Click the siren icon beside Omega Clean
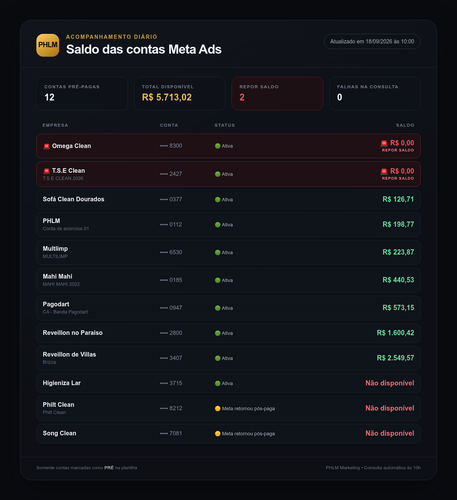Viewport: 457px width, 500px height. click(46, 146)
